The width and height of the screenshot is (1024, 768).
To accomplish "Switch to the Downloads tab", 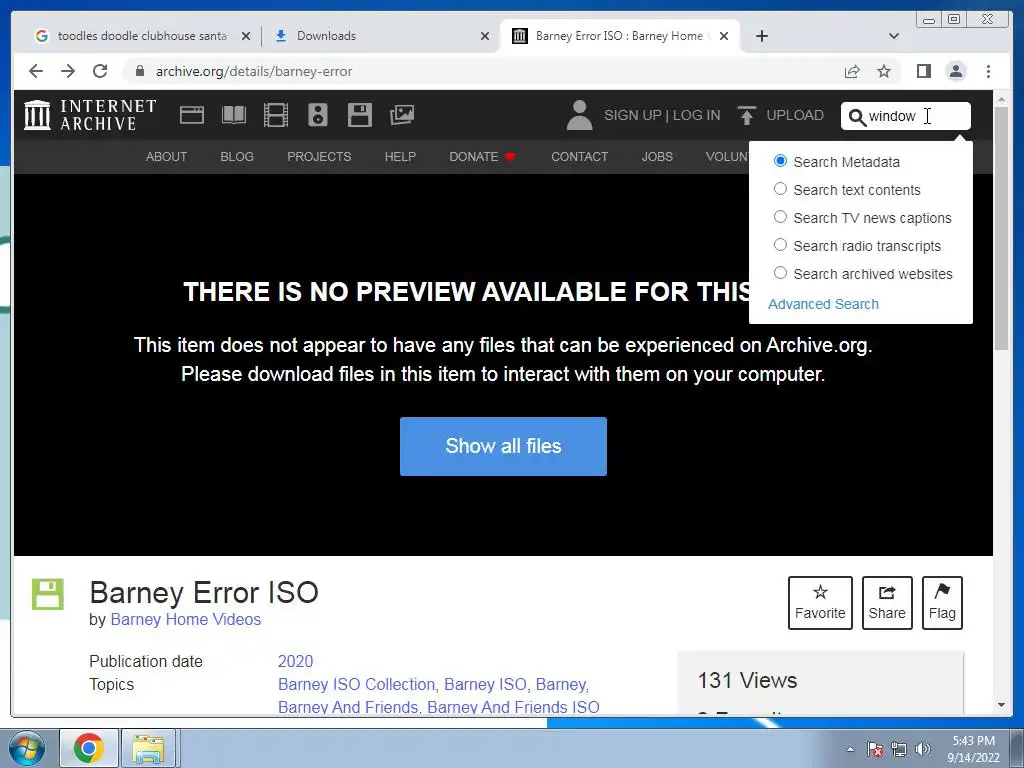I will coord(381,36).
